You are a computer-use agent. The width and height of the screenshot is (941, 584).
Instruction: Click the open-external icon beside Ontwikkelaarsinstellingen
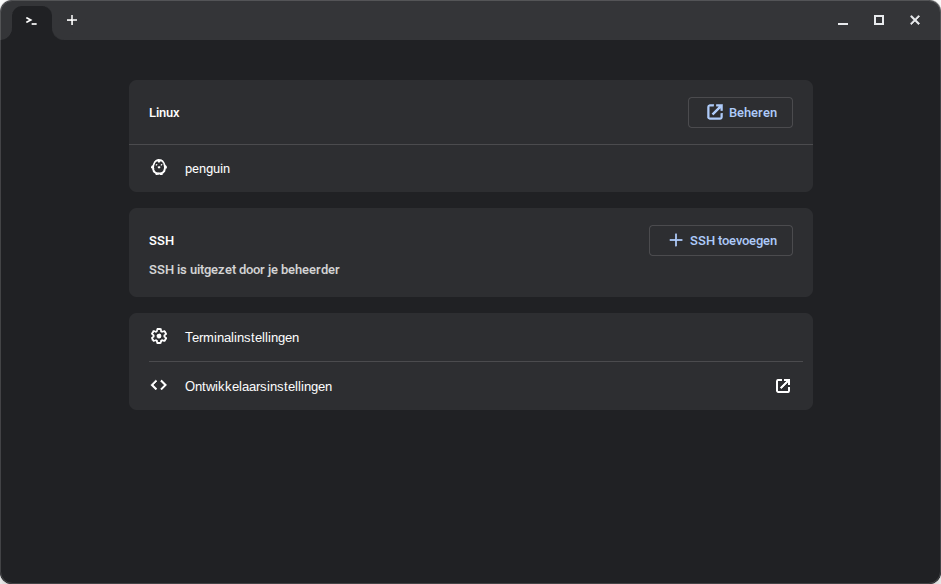[783, 386]
